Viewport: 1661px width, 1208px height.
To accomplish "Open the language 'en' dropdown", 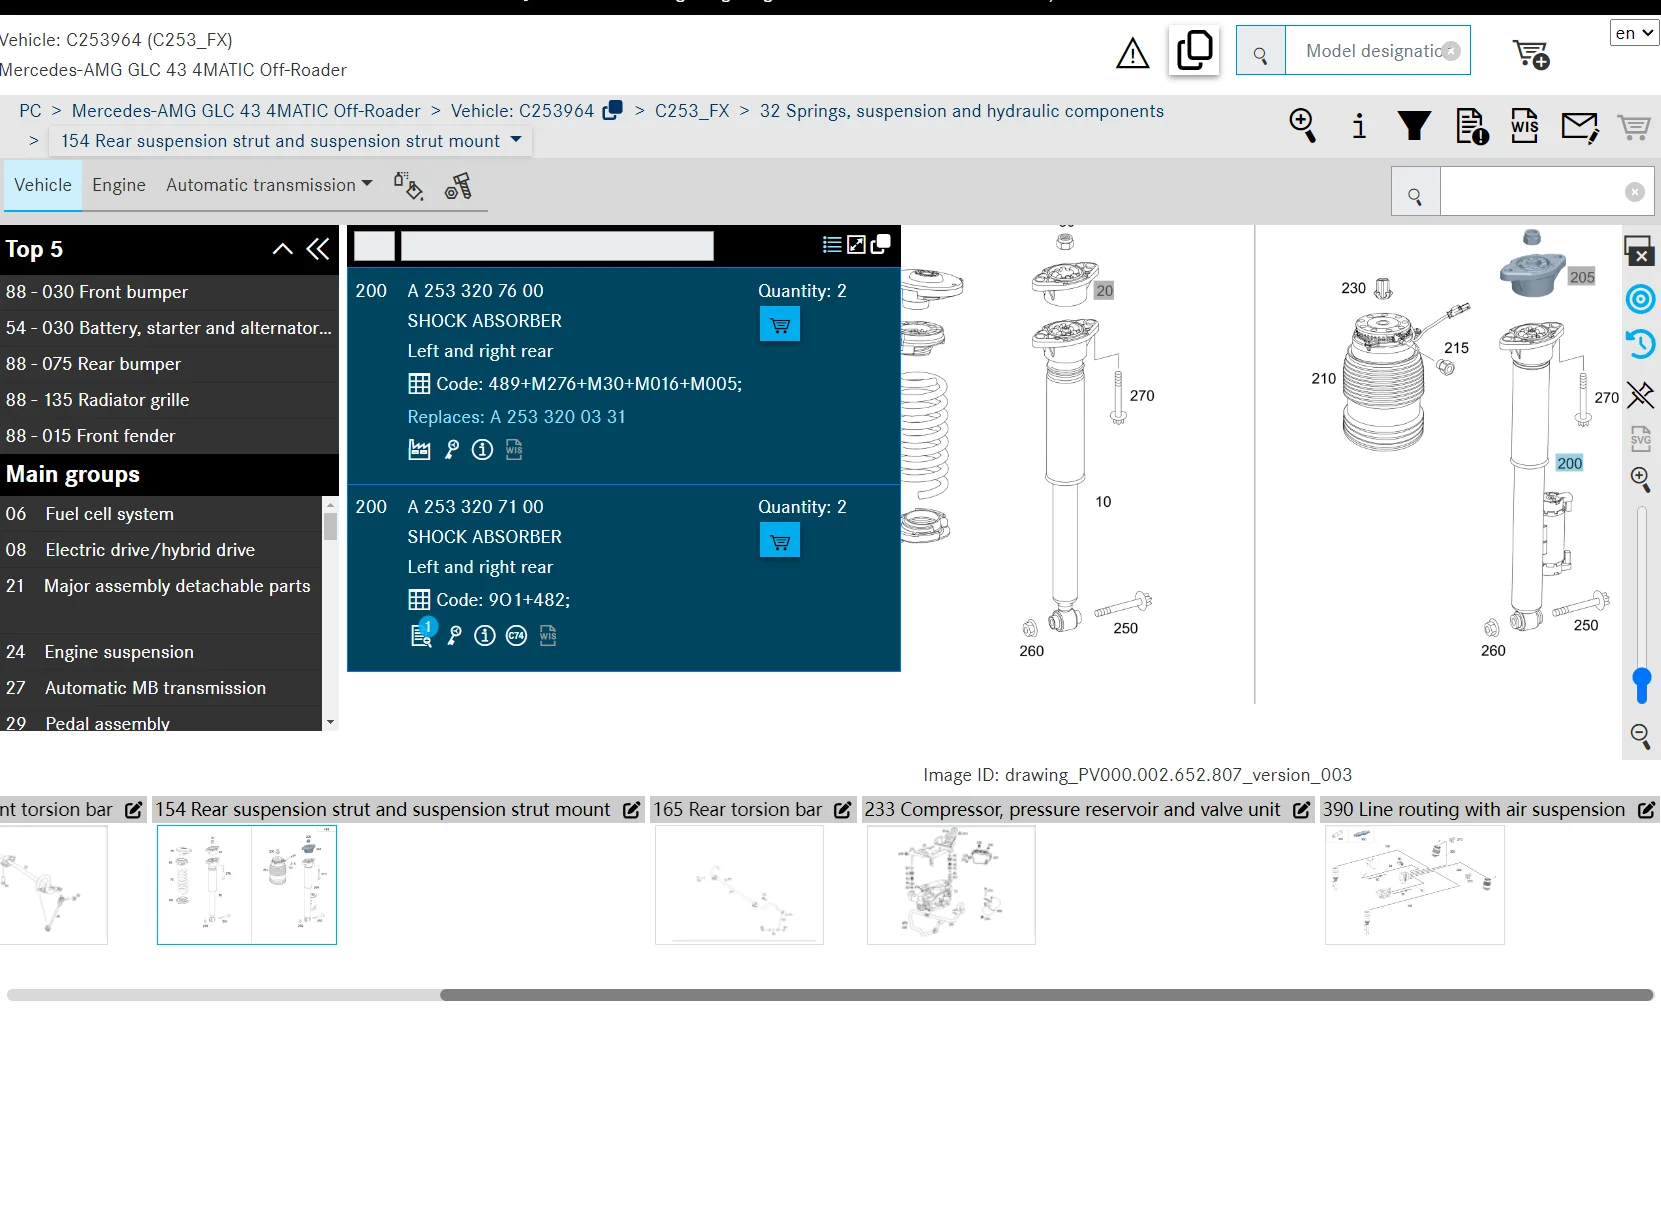I will [x=1634, y=33].
